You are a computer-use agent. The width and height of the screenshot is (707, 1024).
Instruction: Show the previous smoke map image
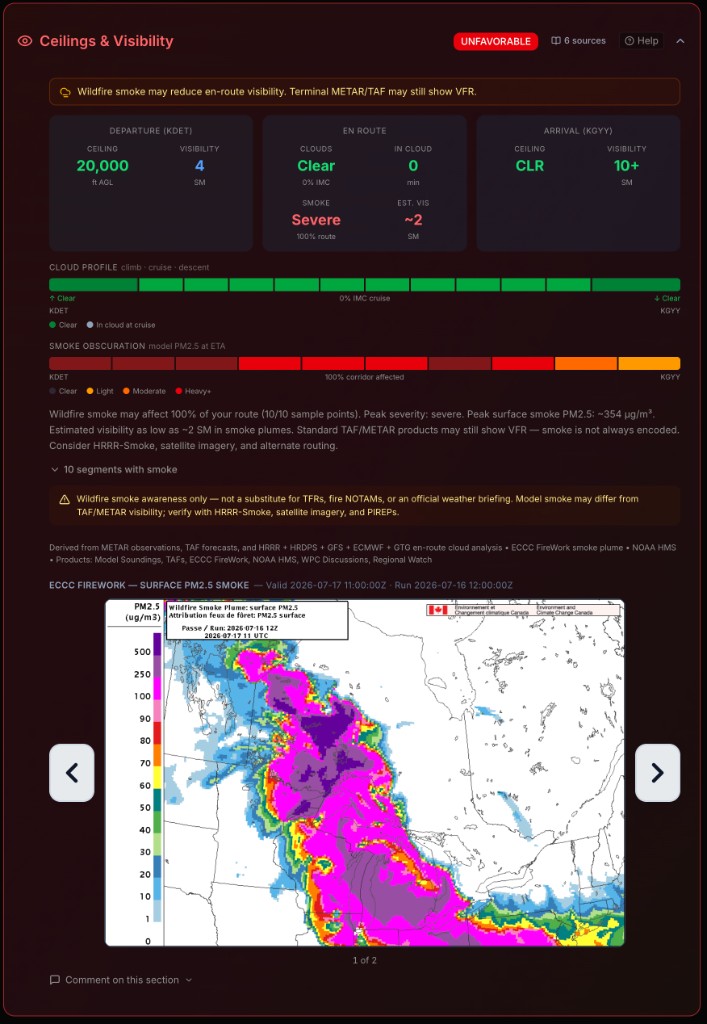(x=72, y=773)
